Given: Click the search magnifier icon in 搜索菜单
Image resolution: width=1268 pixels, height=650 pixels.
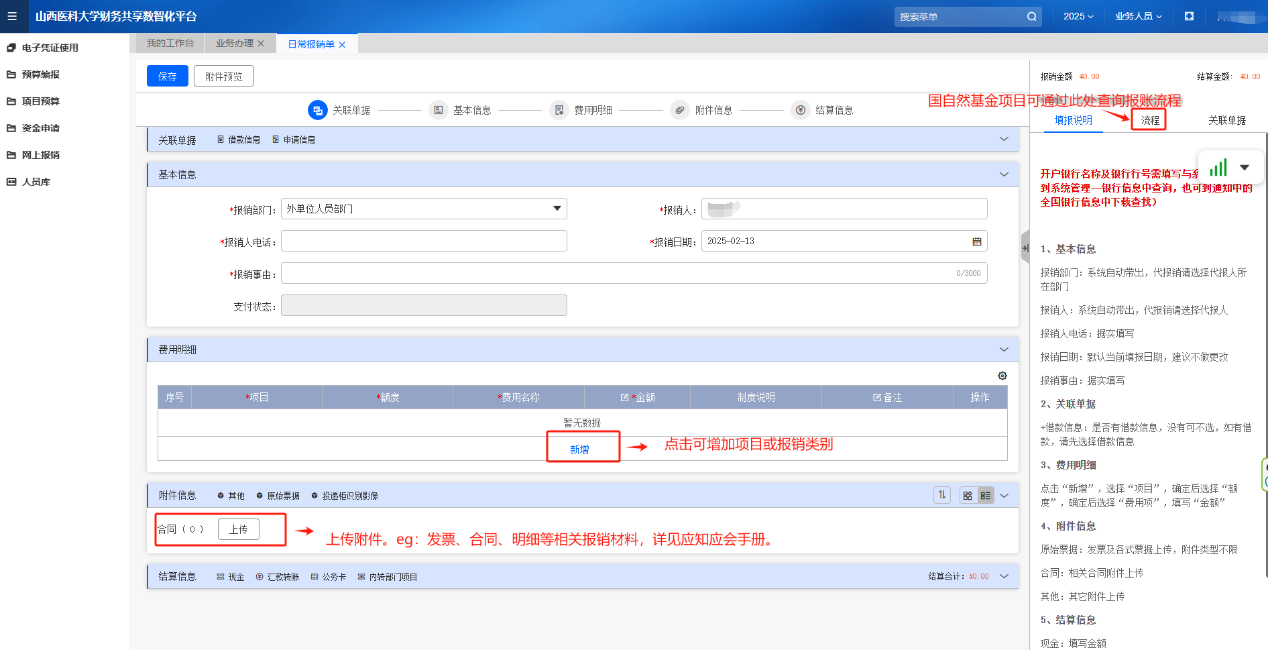Looking at the screenshot, I should [x=1031, y=17].
